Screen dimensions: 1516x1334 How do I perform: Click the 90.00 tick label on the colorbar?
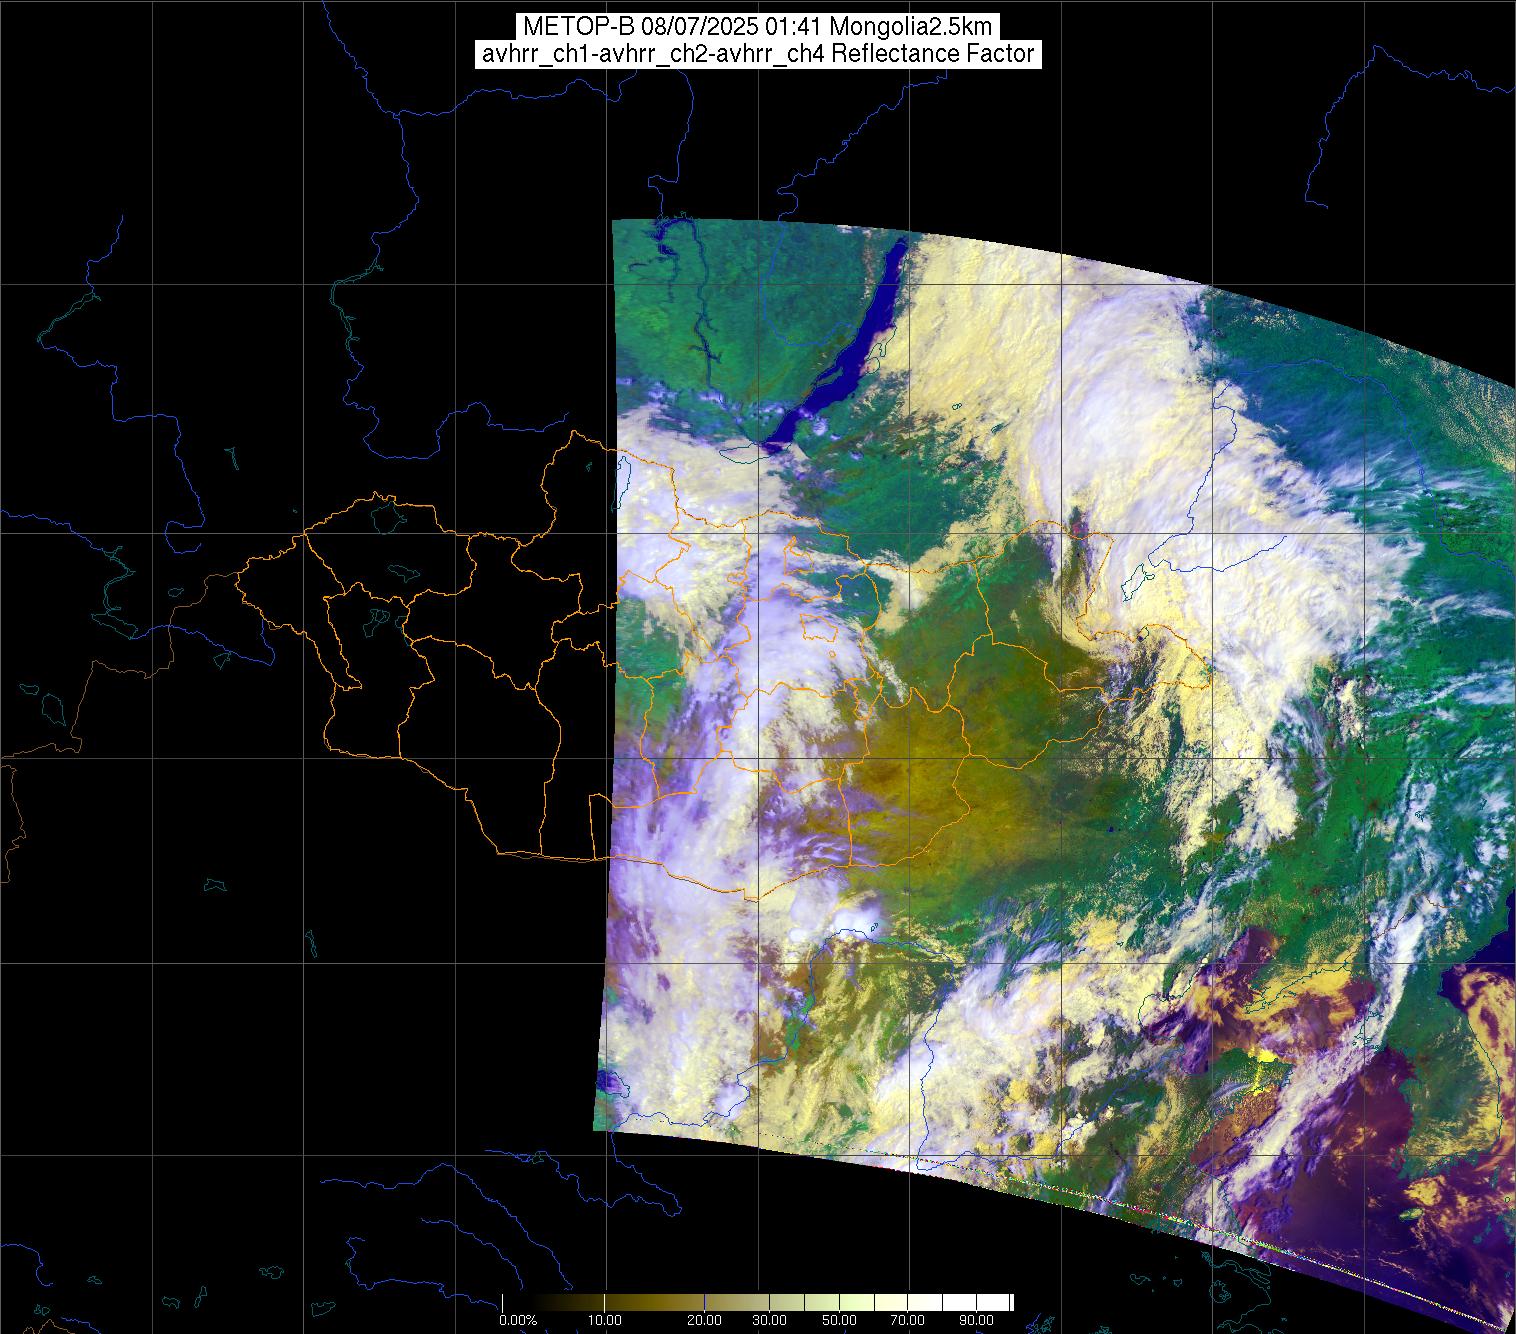click(975, 1321)
